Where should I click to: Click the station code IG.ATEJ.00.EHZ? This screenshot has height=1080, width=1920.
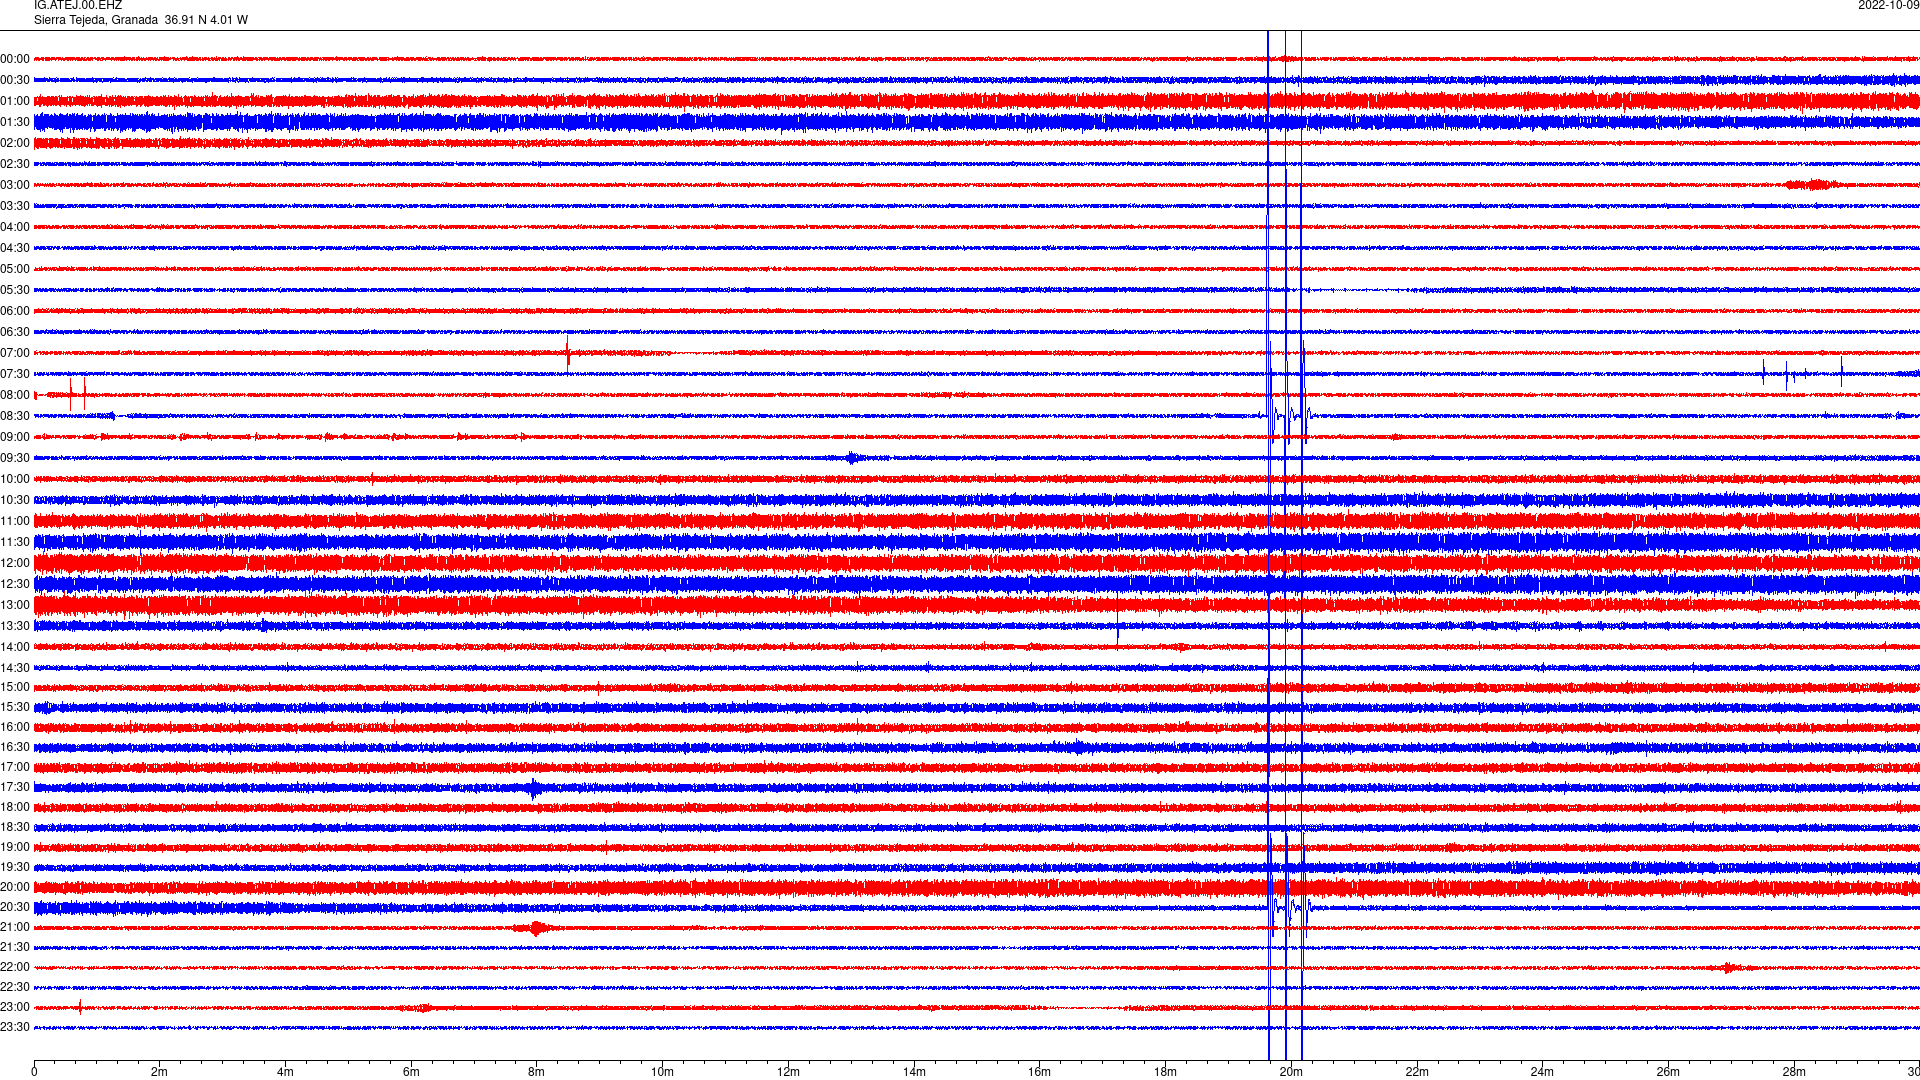[78, 6]
